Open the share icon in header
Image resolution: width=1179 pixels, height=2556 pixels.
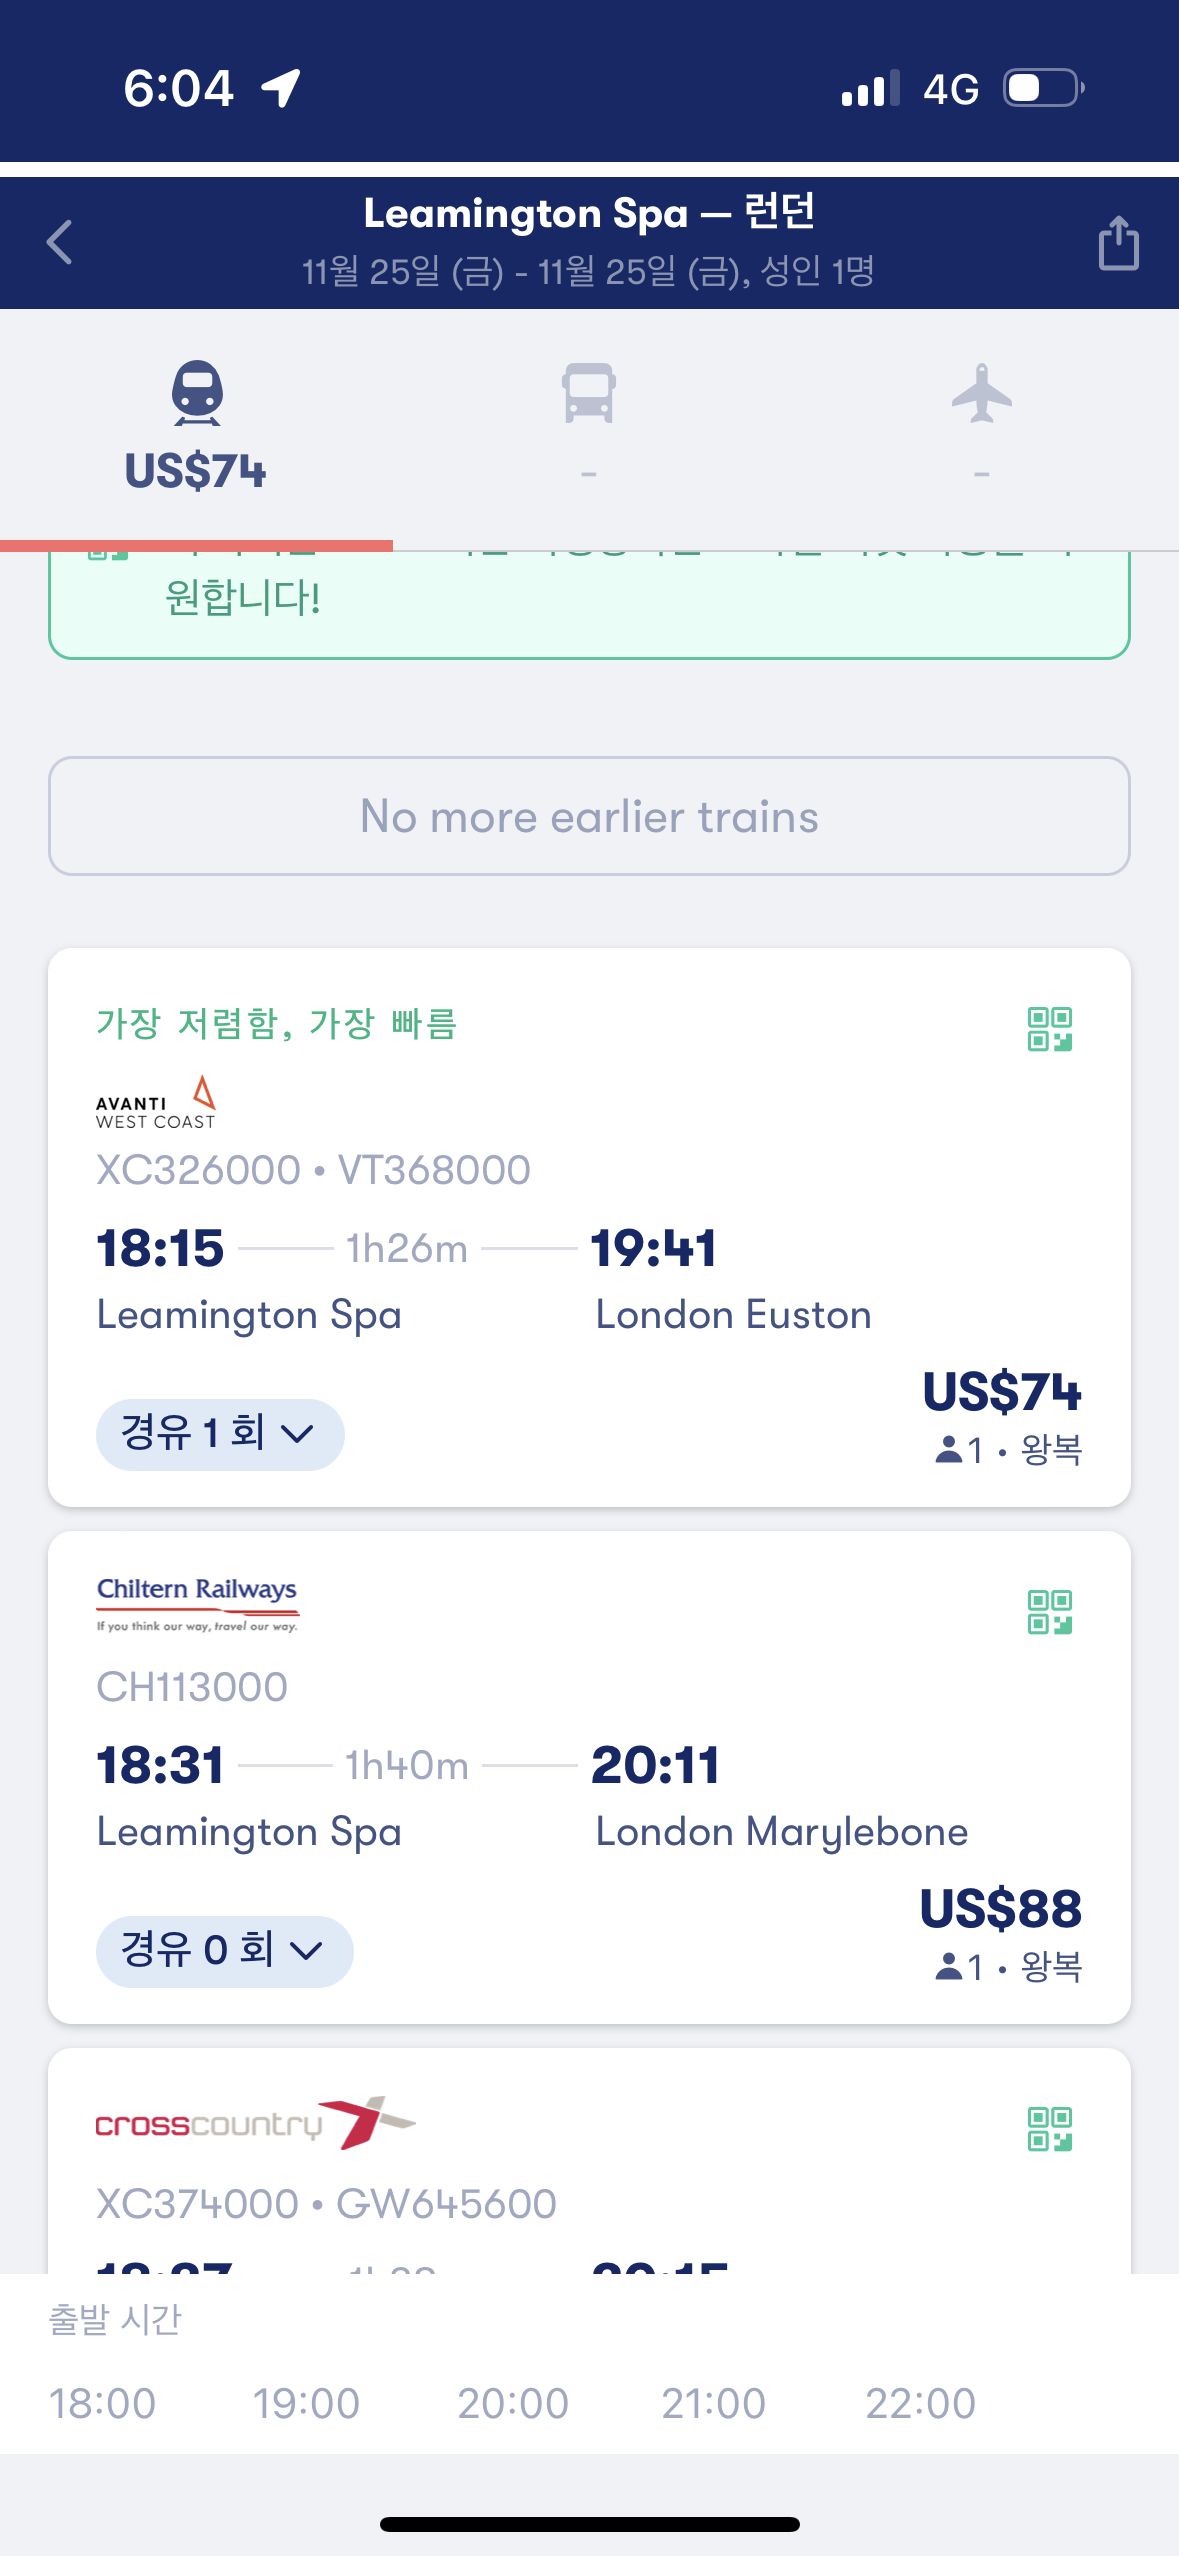click(x=1118, y=242)
